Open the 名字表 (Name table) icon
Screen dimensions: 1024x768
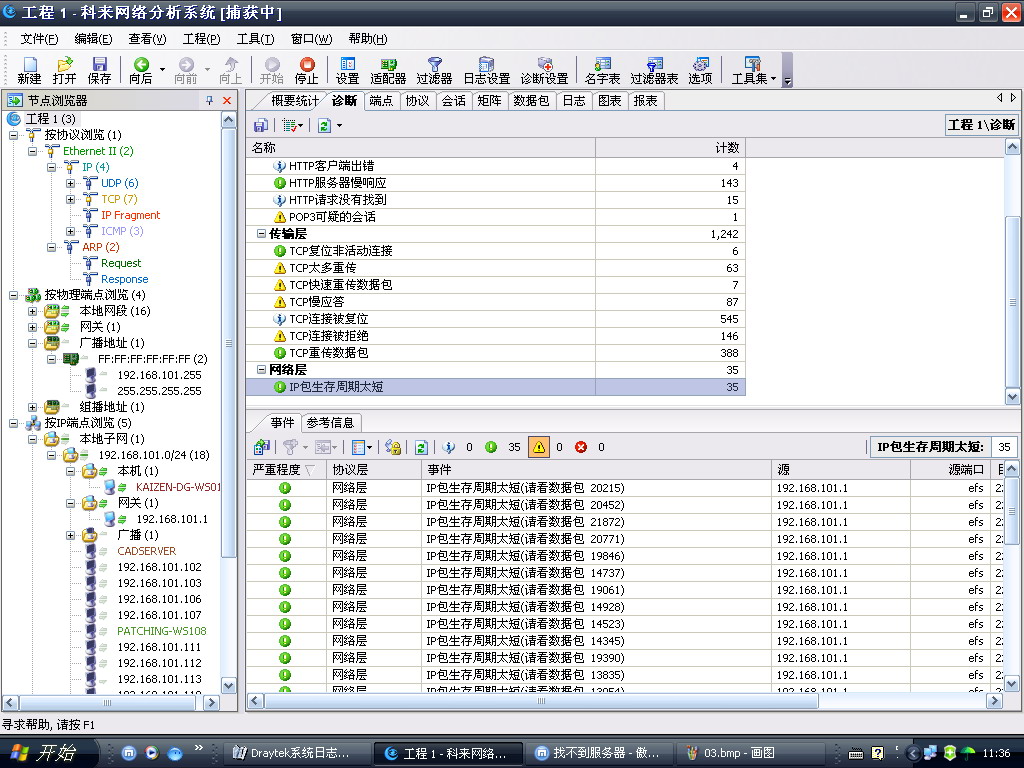pos(602,70)
